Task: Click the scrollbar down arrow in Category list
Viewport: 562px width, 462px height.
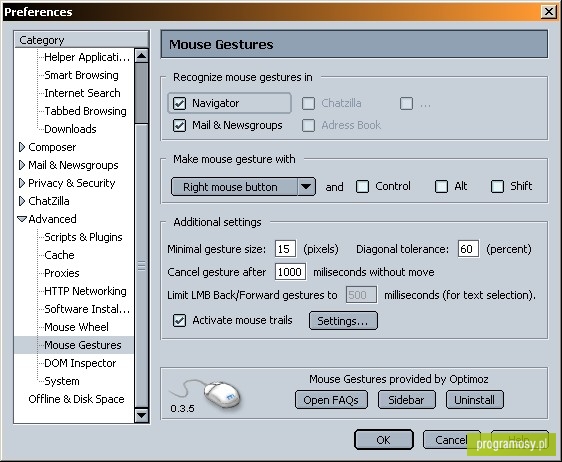Action: click(142, 416)
